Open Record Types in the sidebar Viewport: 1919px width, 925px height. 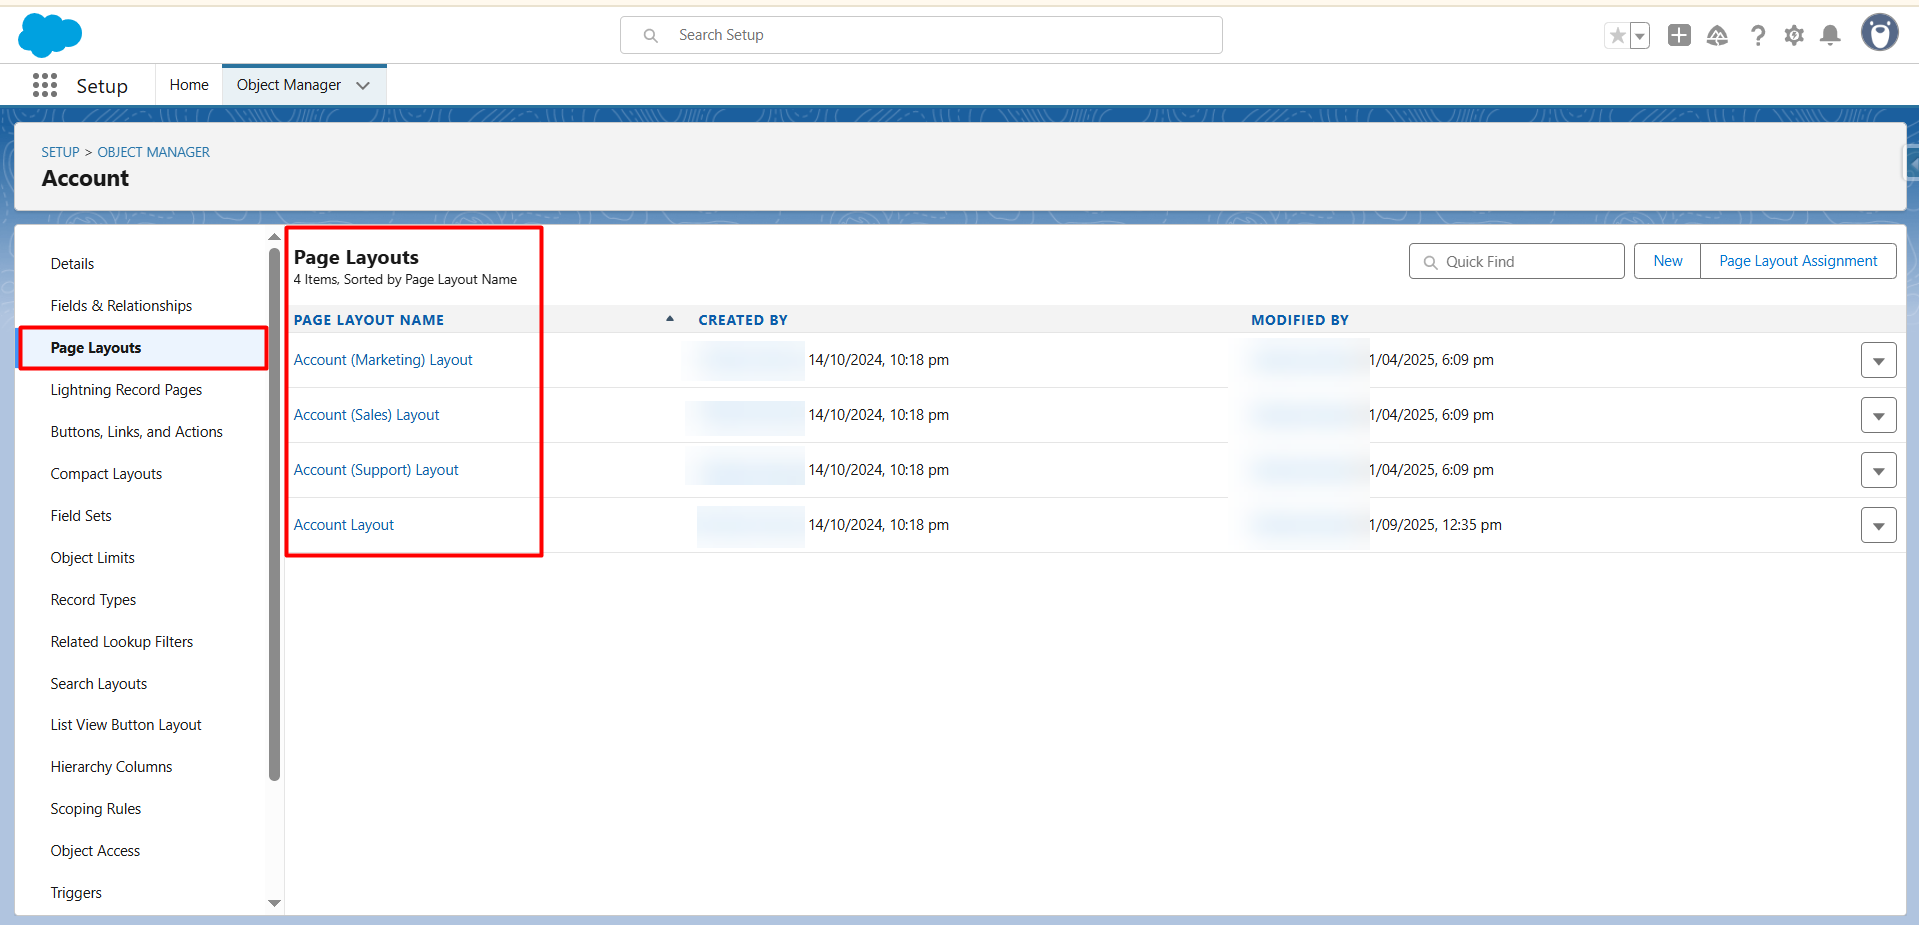click(x=93, y=600)
